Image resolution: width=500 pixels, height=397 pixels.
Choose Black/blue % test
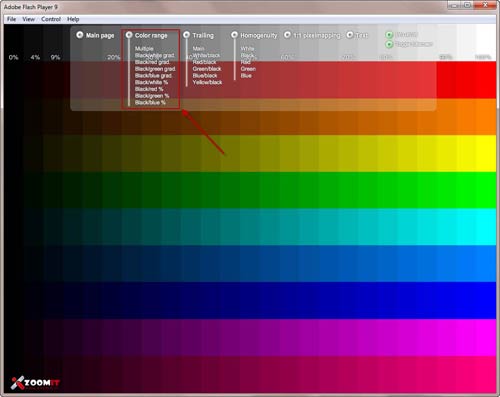point(150,103)
